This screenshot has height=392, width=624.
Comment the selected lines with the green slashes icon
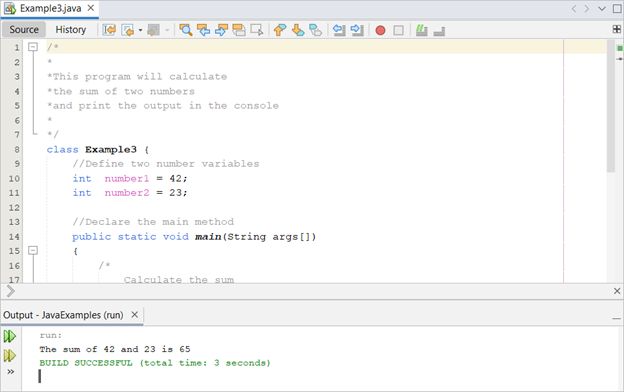tap(421, 30)
